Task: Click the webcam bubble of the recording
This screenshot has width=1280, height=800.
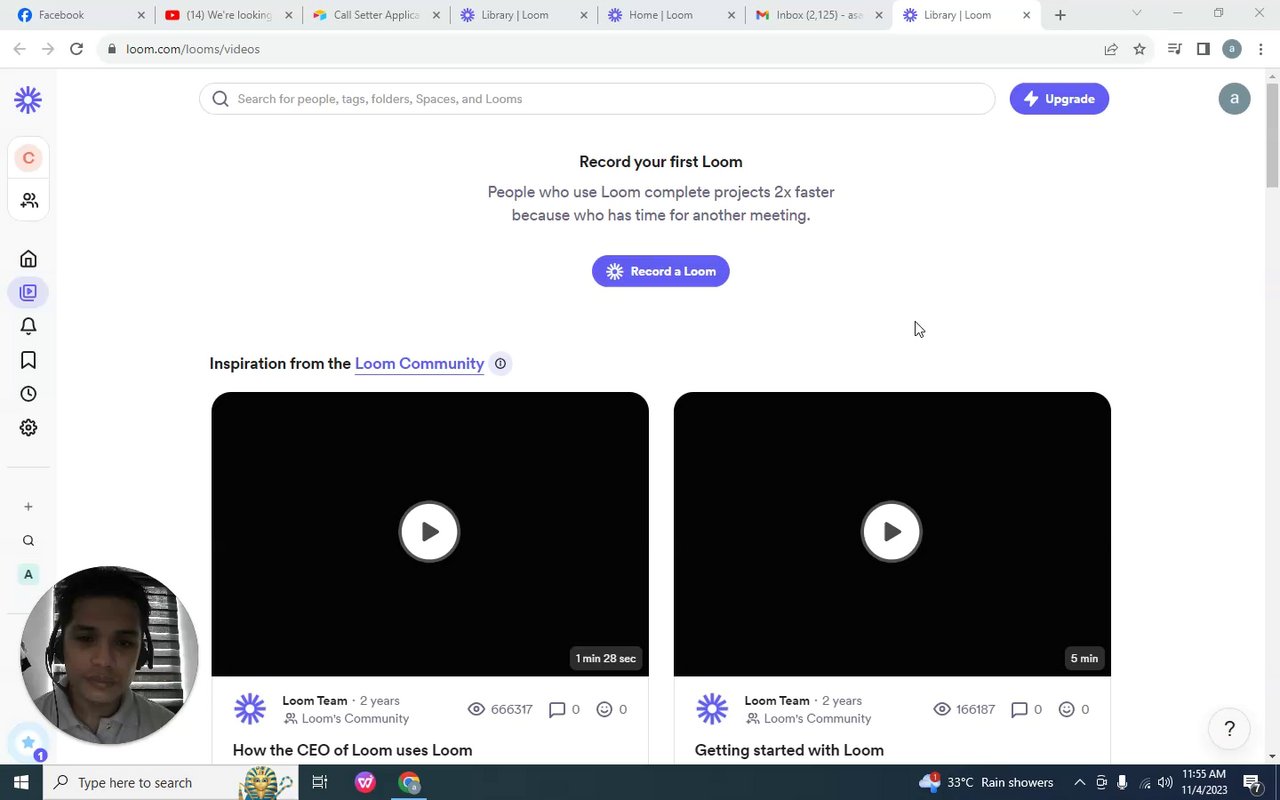Action: pyautogui.click(x=109, y=655)
